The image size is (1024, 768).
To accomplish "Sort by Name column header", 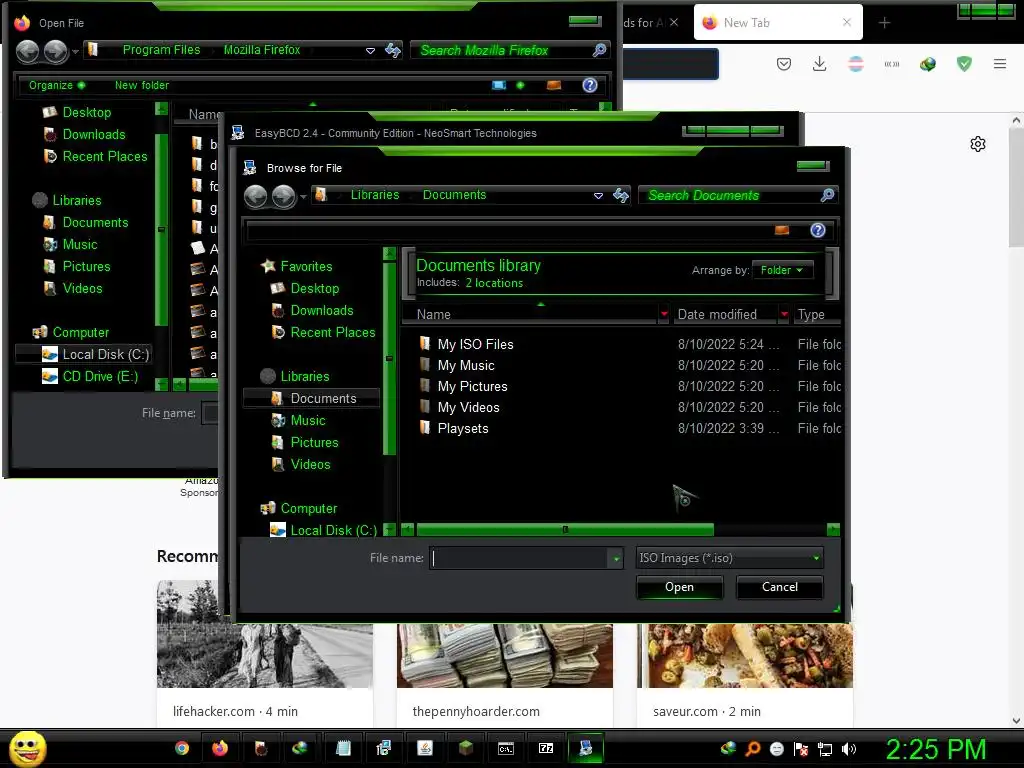I will [529, 314].
